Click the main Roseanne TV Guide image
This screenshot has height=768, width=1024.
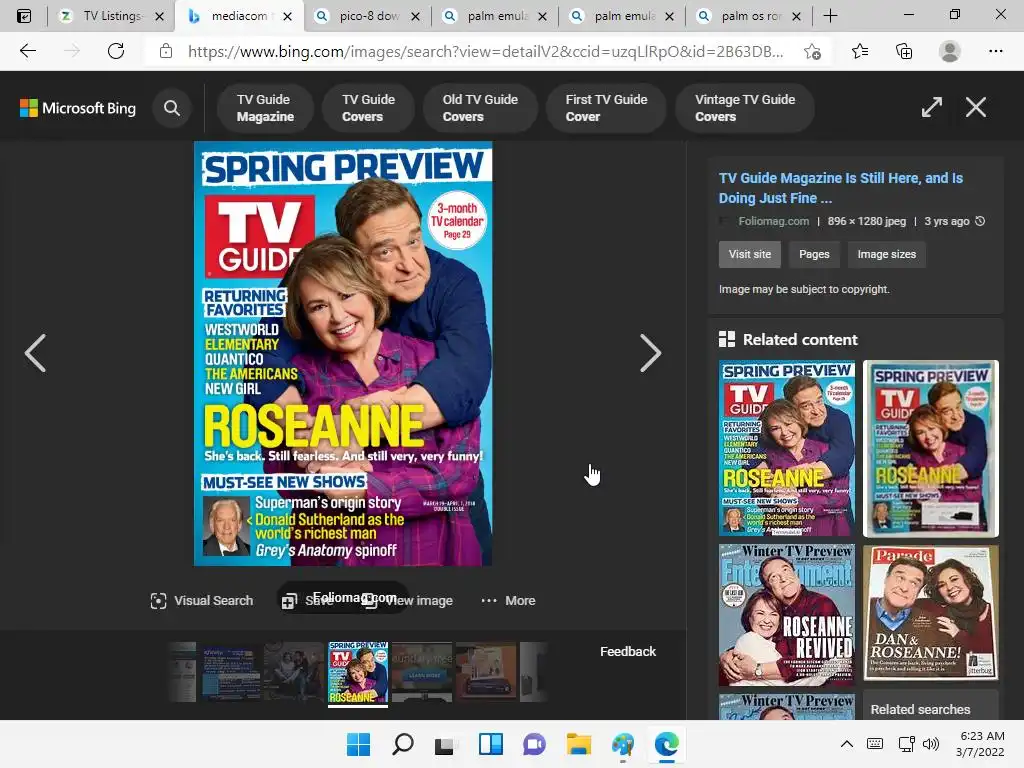coord(343,353)
